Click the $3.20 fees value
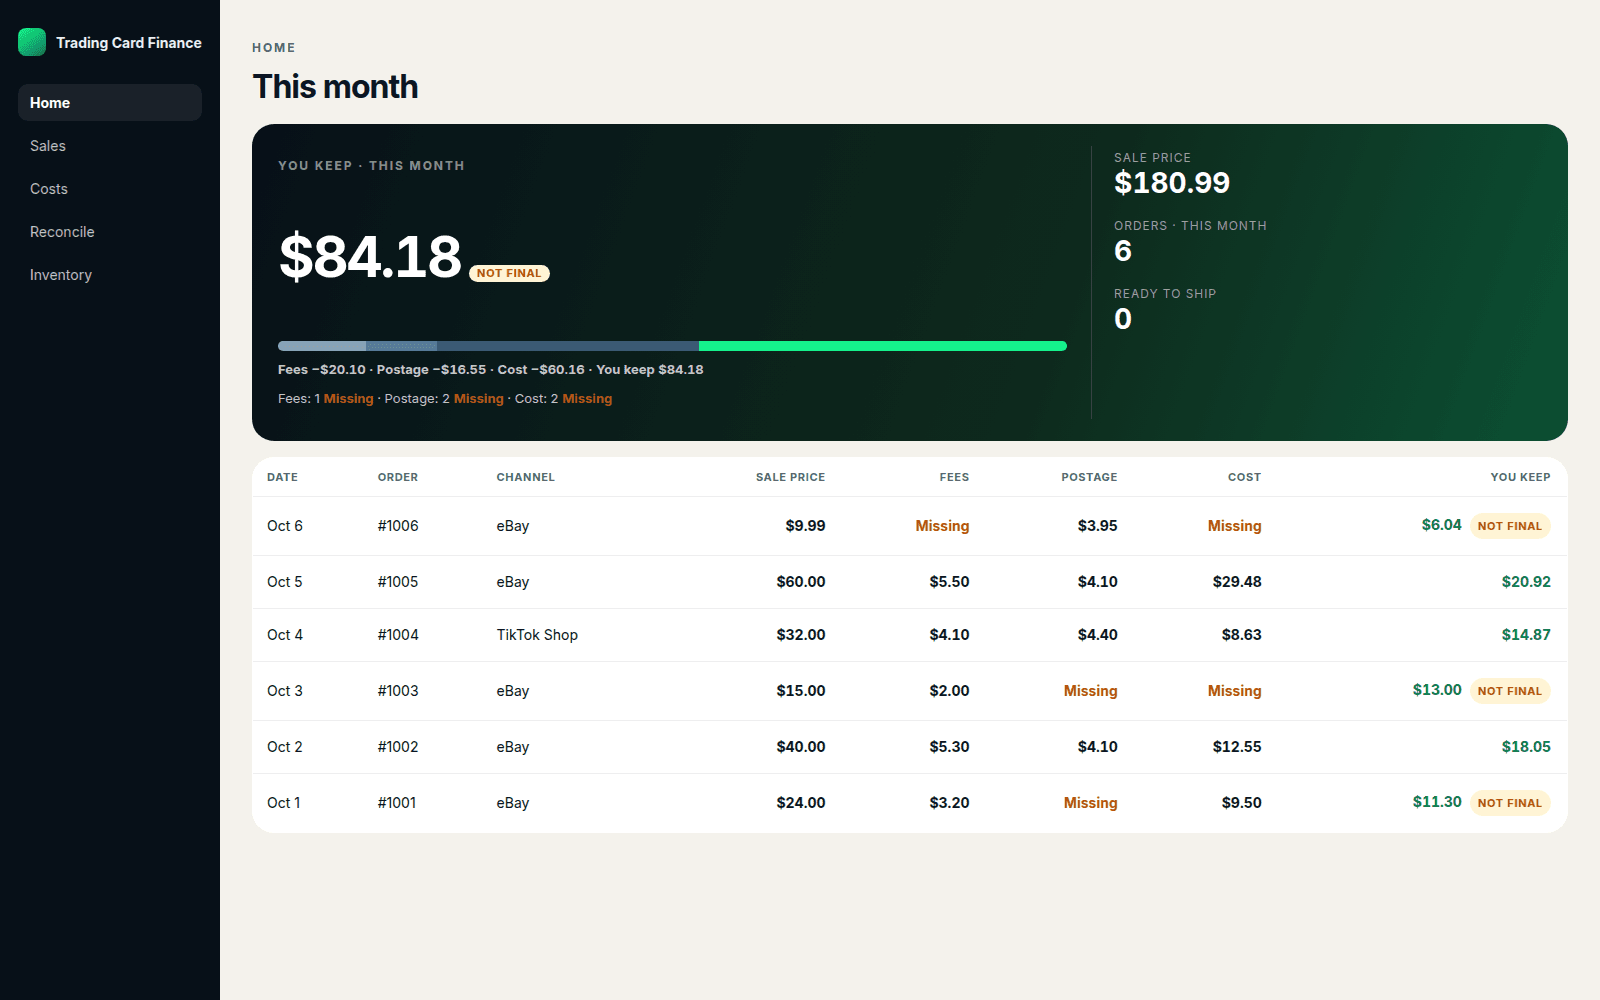The image size is (1600, 1000). 949,803
